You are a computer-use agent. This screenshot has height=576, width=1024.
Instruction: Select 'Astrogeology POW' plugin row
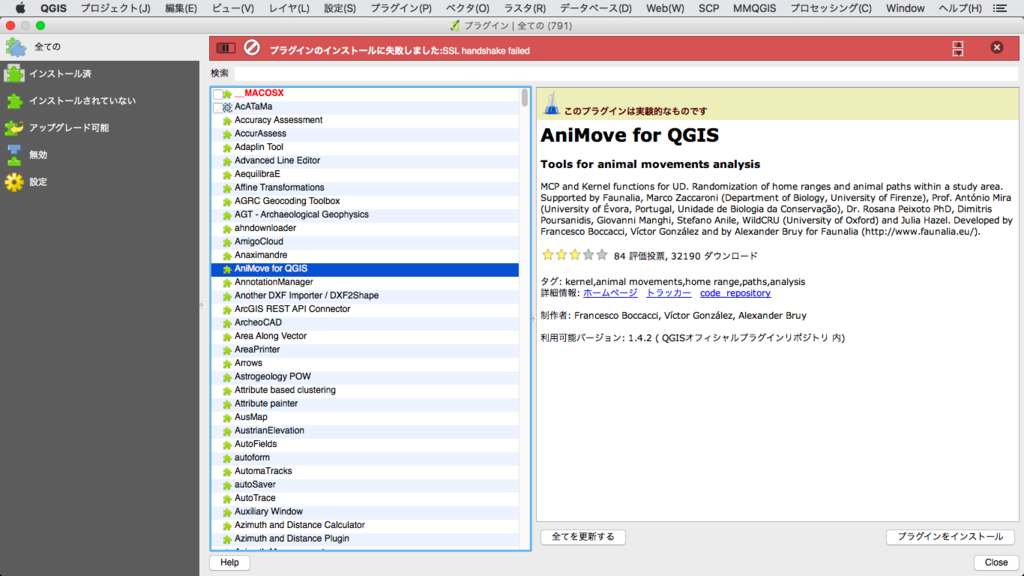365,377
